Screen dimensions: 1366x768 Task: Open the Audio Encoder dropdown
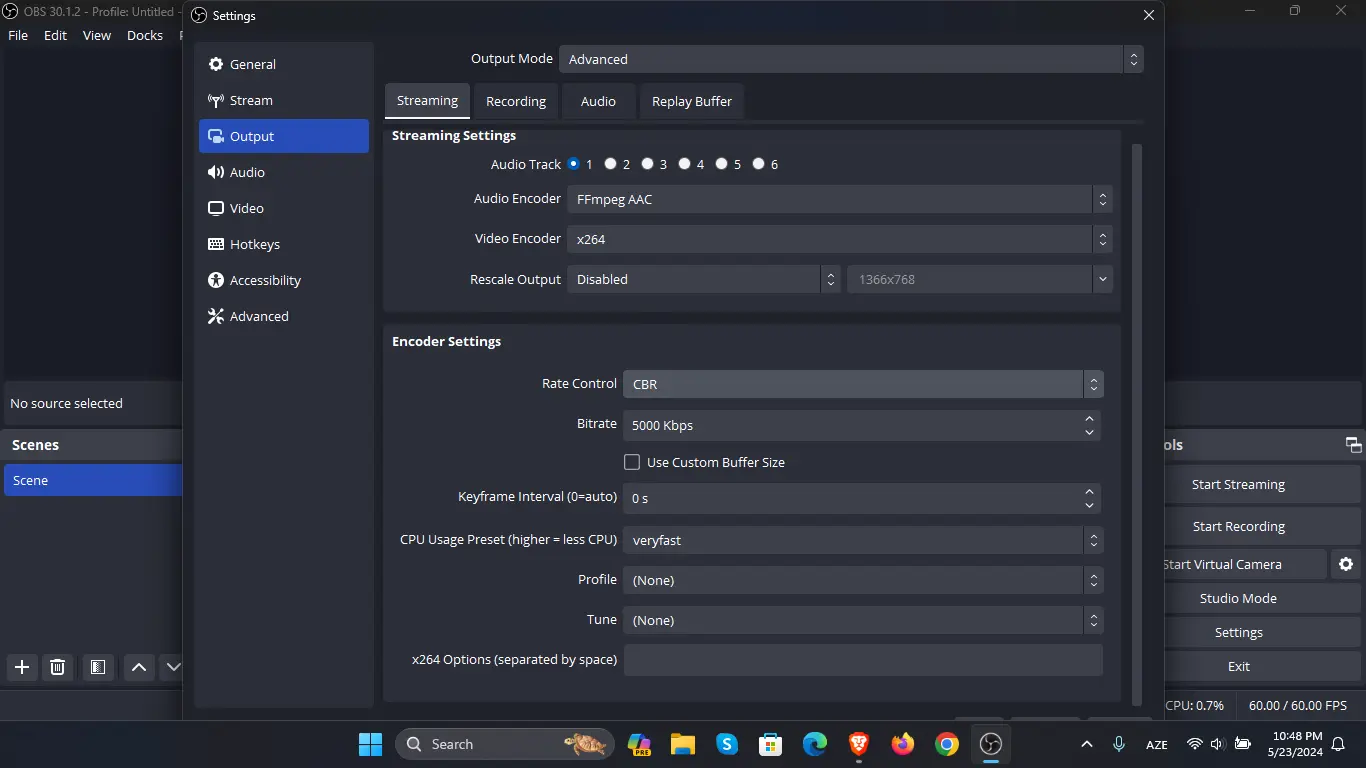coord(840,199)
